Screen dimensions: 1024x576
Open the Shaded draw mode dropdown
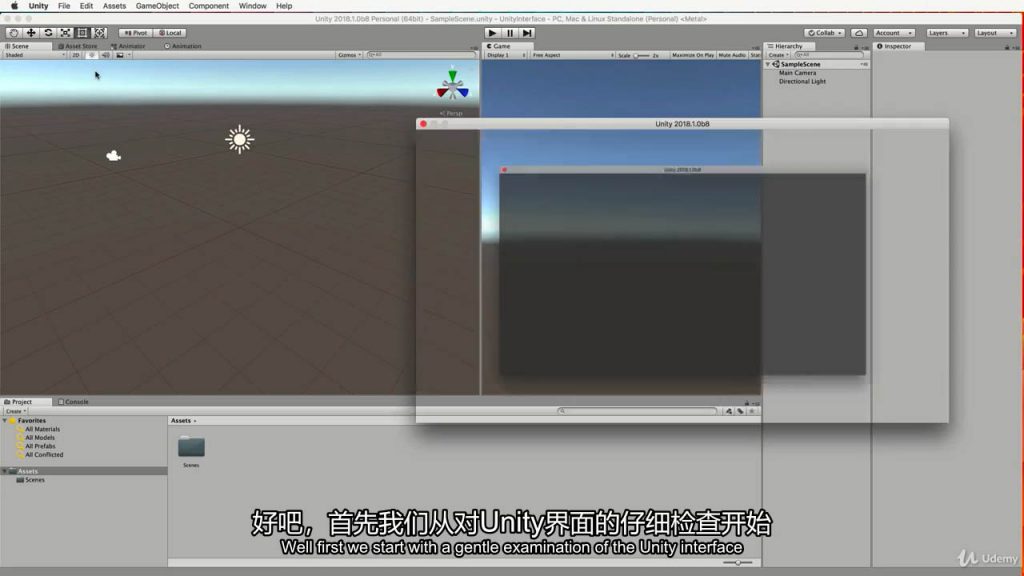click(x=35, y=56)
